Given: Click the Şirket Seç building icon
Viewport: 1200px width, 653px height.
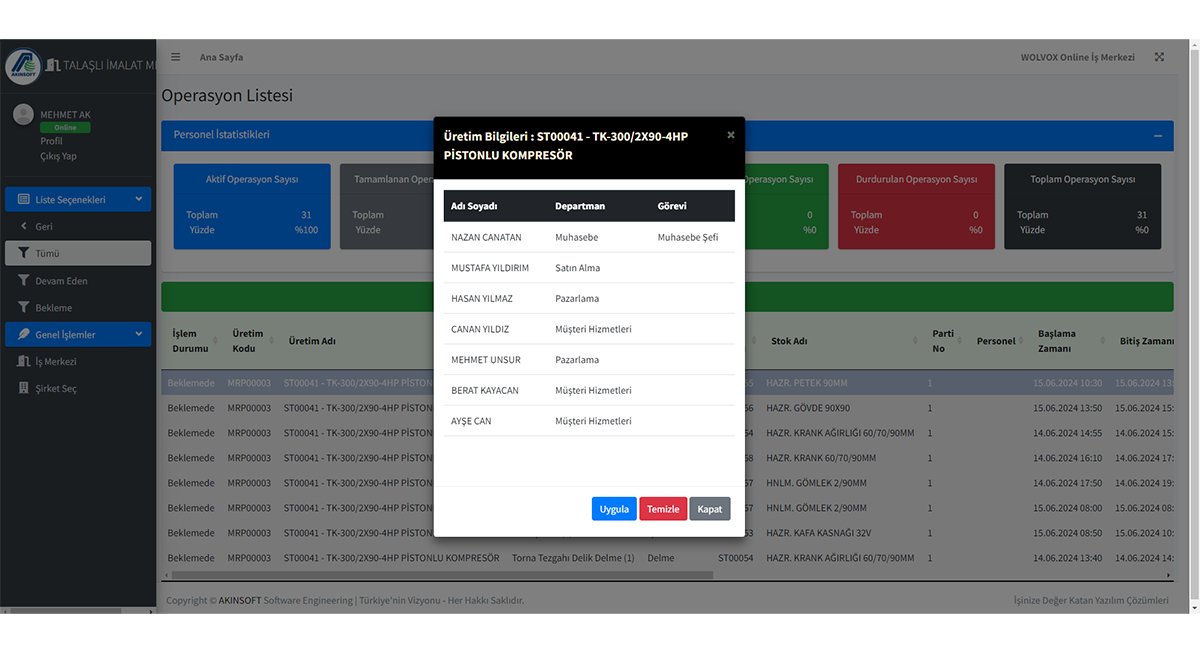Looking at the screenshot, I should coord(24,388).
